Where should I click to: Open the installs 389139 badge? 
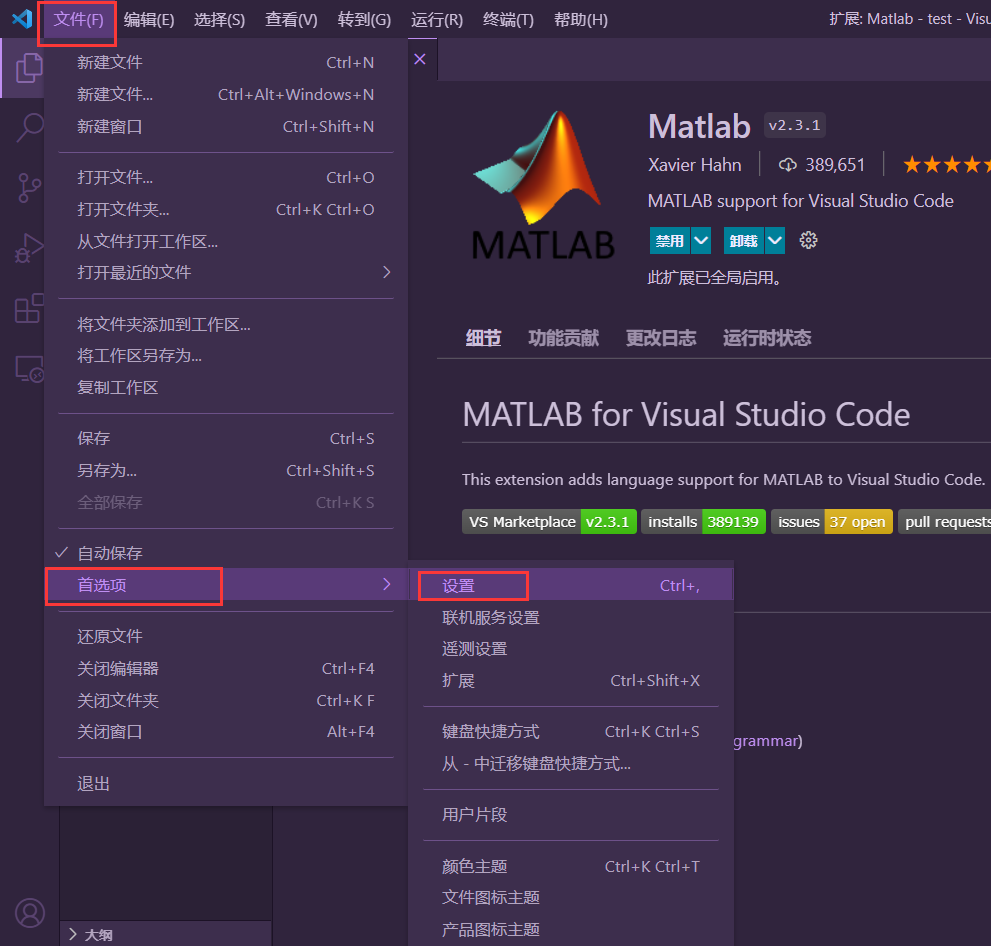(x=703, y=521)
